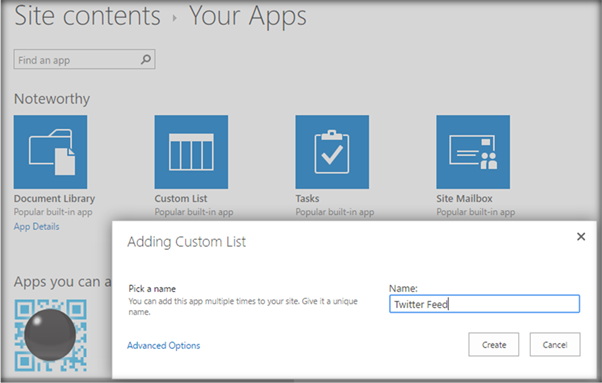Click the Document Library label text
This screenshot has height=383, width=602.
point(54,198)
